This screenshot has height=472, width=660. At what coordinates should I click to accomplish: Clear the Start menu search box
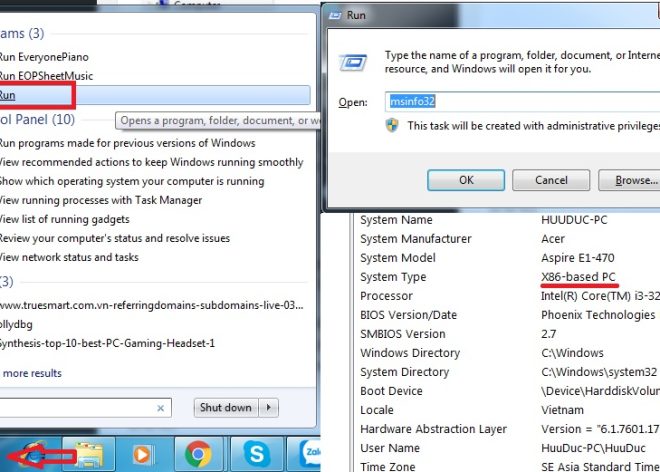coord(160,408)
